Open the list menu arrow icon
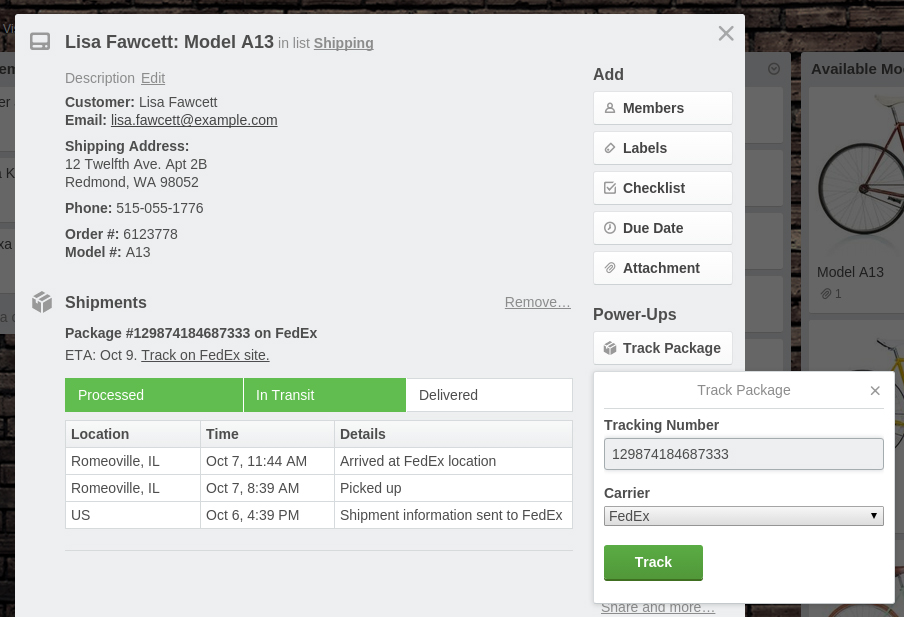 774,69
